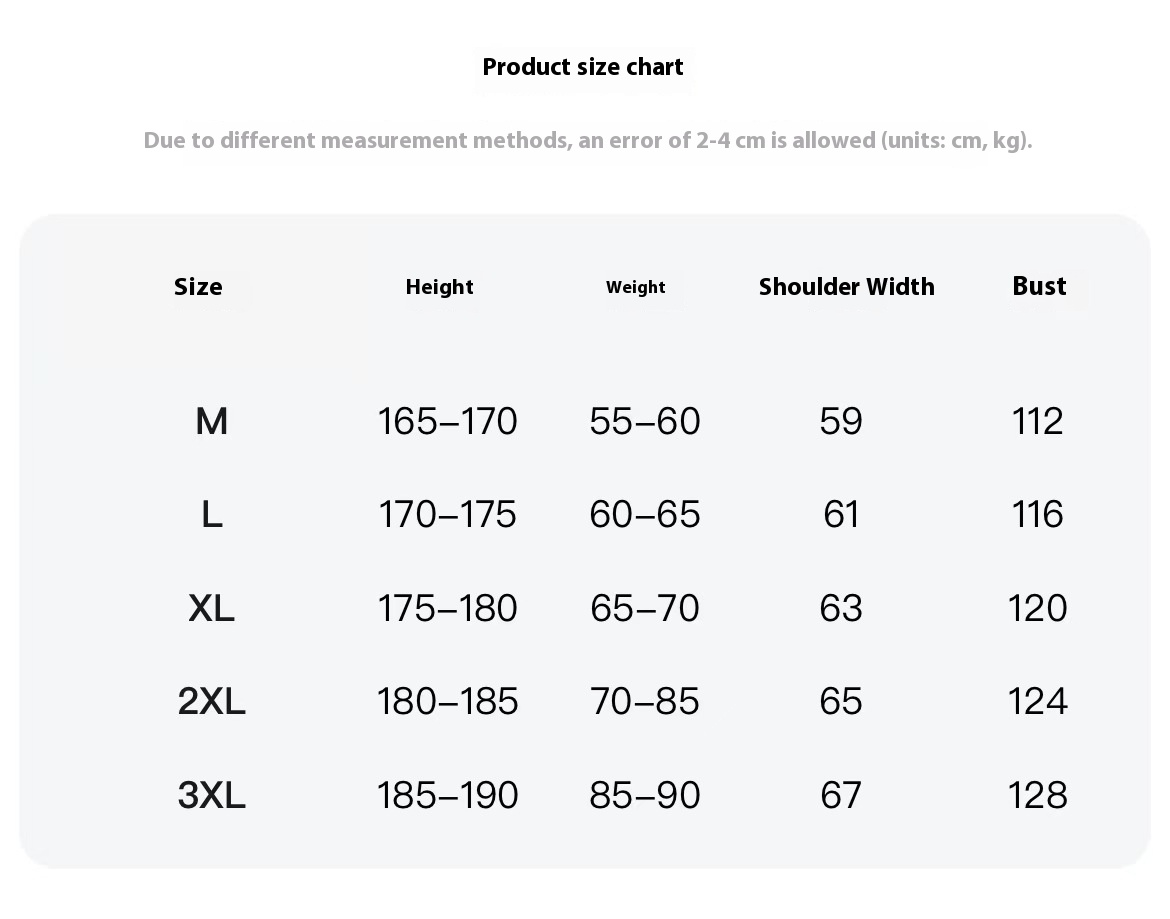Choose the 2XL size row label

pos(211,701)
